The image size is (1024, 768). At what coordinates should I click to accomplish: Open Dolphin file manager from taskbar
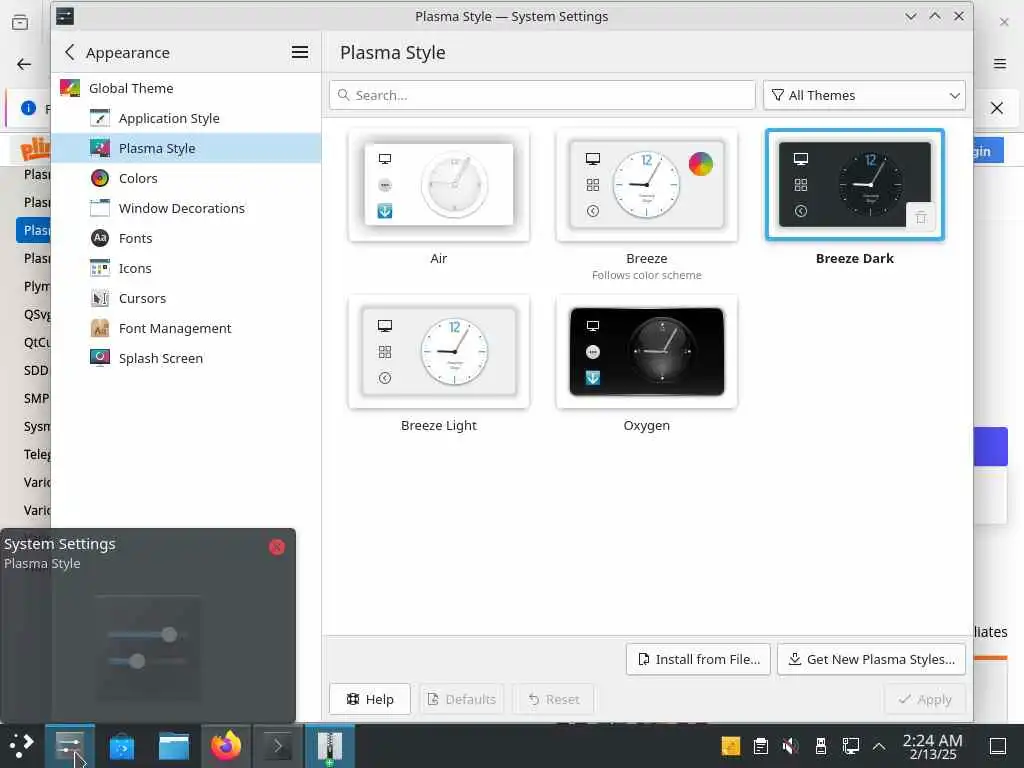174,746
